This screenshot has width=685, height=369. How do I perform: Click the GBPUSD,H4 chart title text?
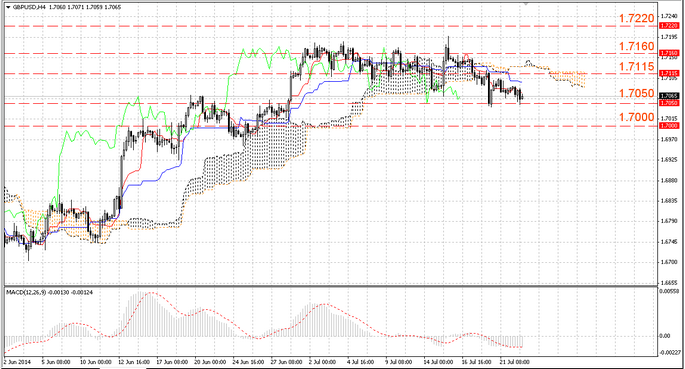[28, 7]
